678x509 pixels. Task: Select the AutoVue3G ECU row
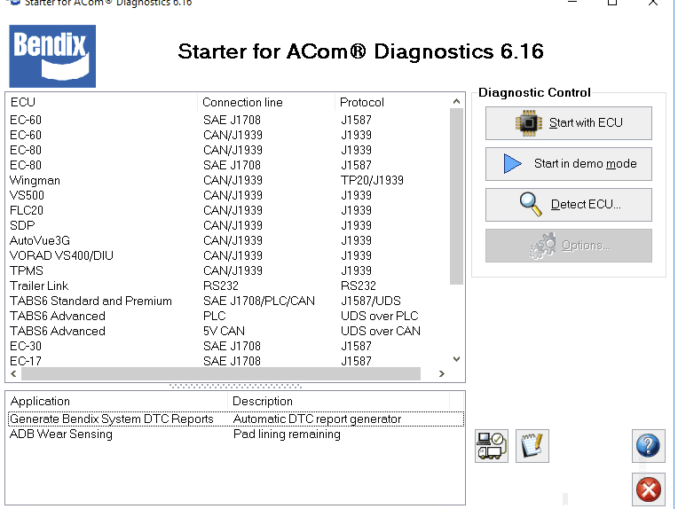[x=228, y=240]
